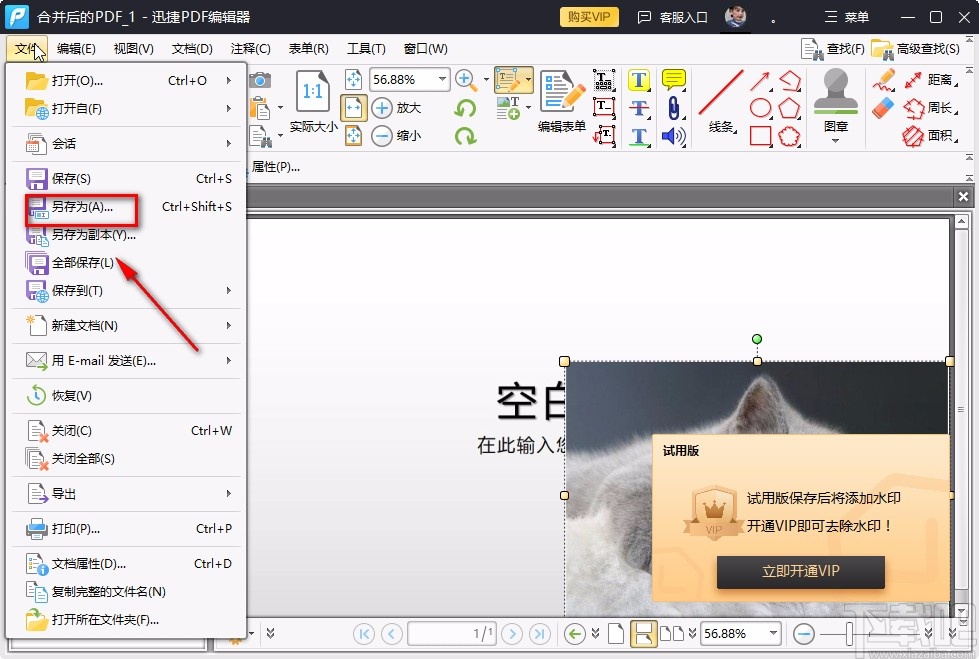This screenshot has height=659, width=979.
Task: Click the snapshot camera icon
Action: pos(260,80)
